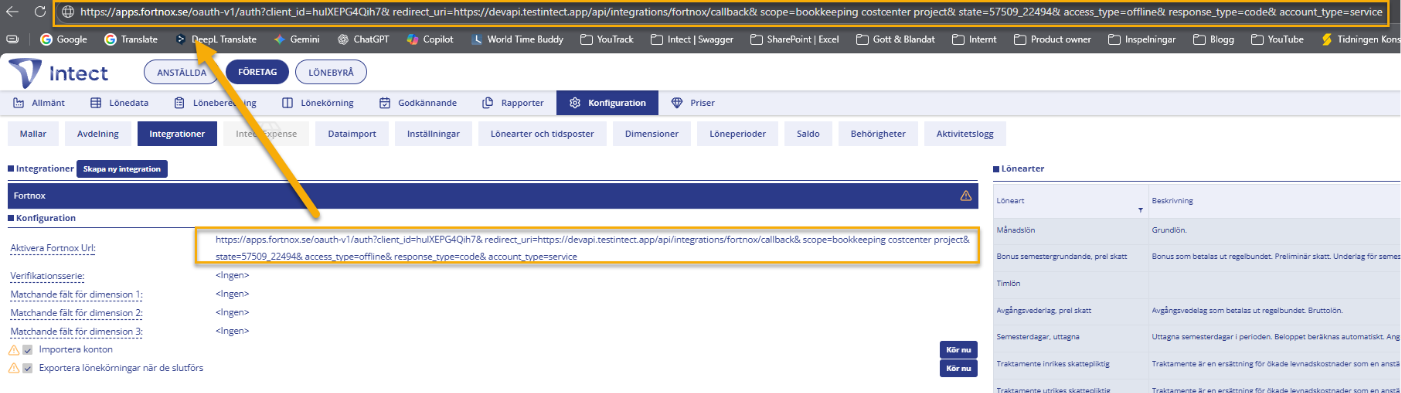Click the warning icon beside Importera konton
Screen dimensions: 1401x393
point(14,350)
